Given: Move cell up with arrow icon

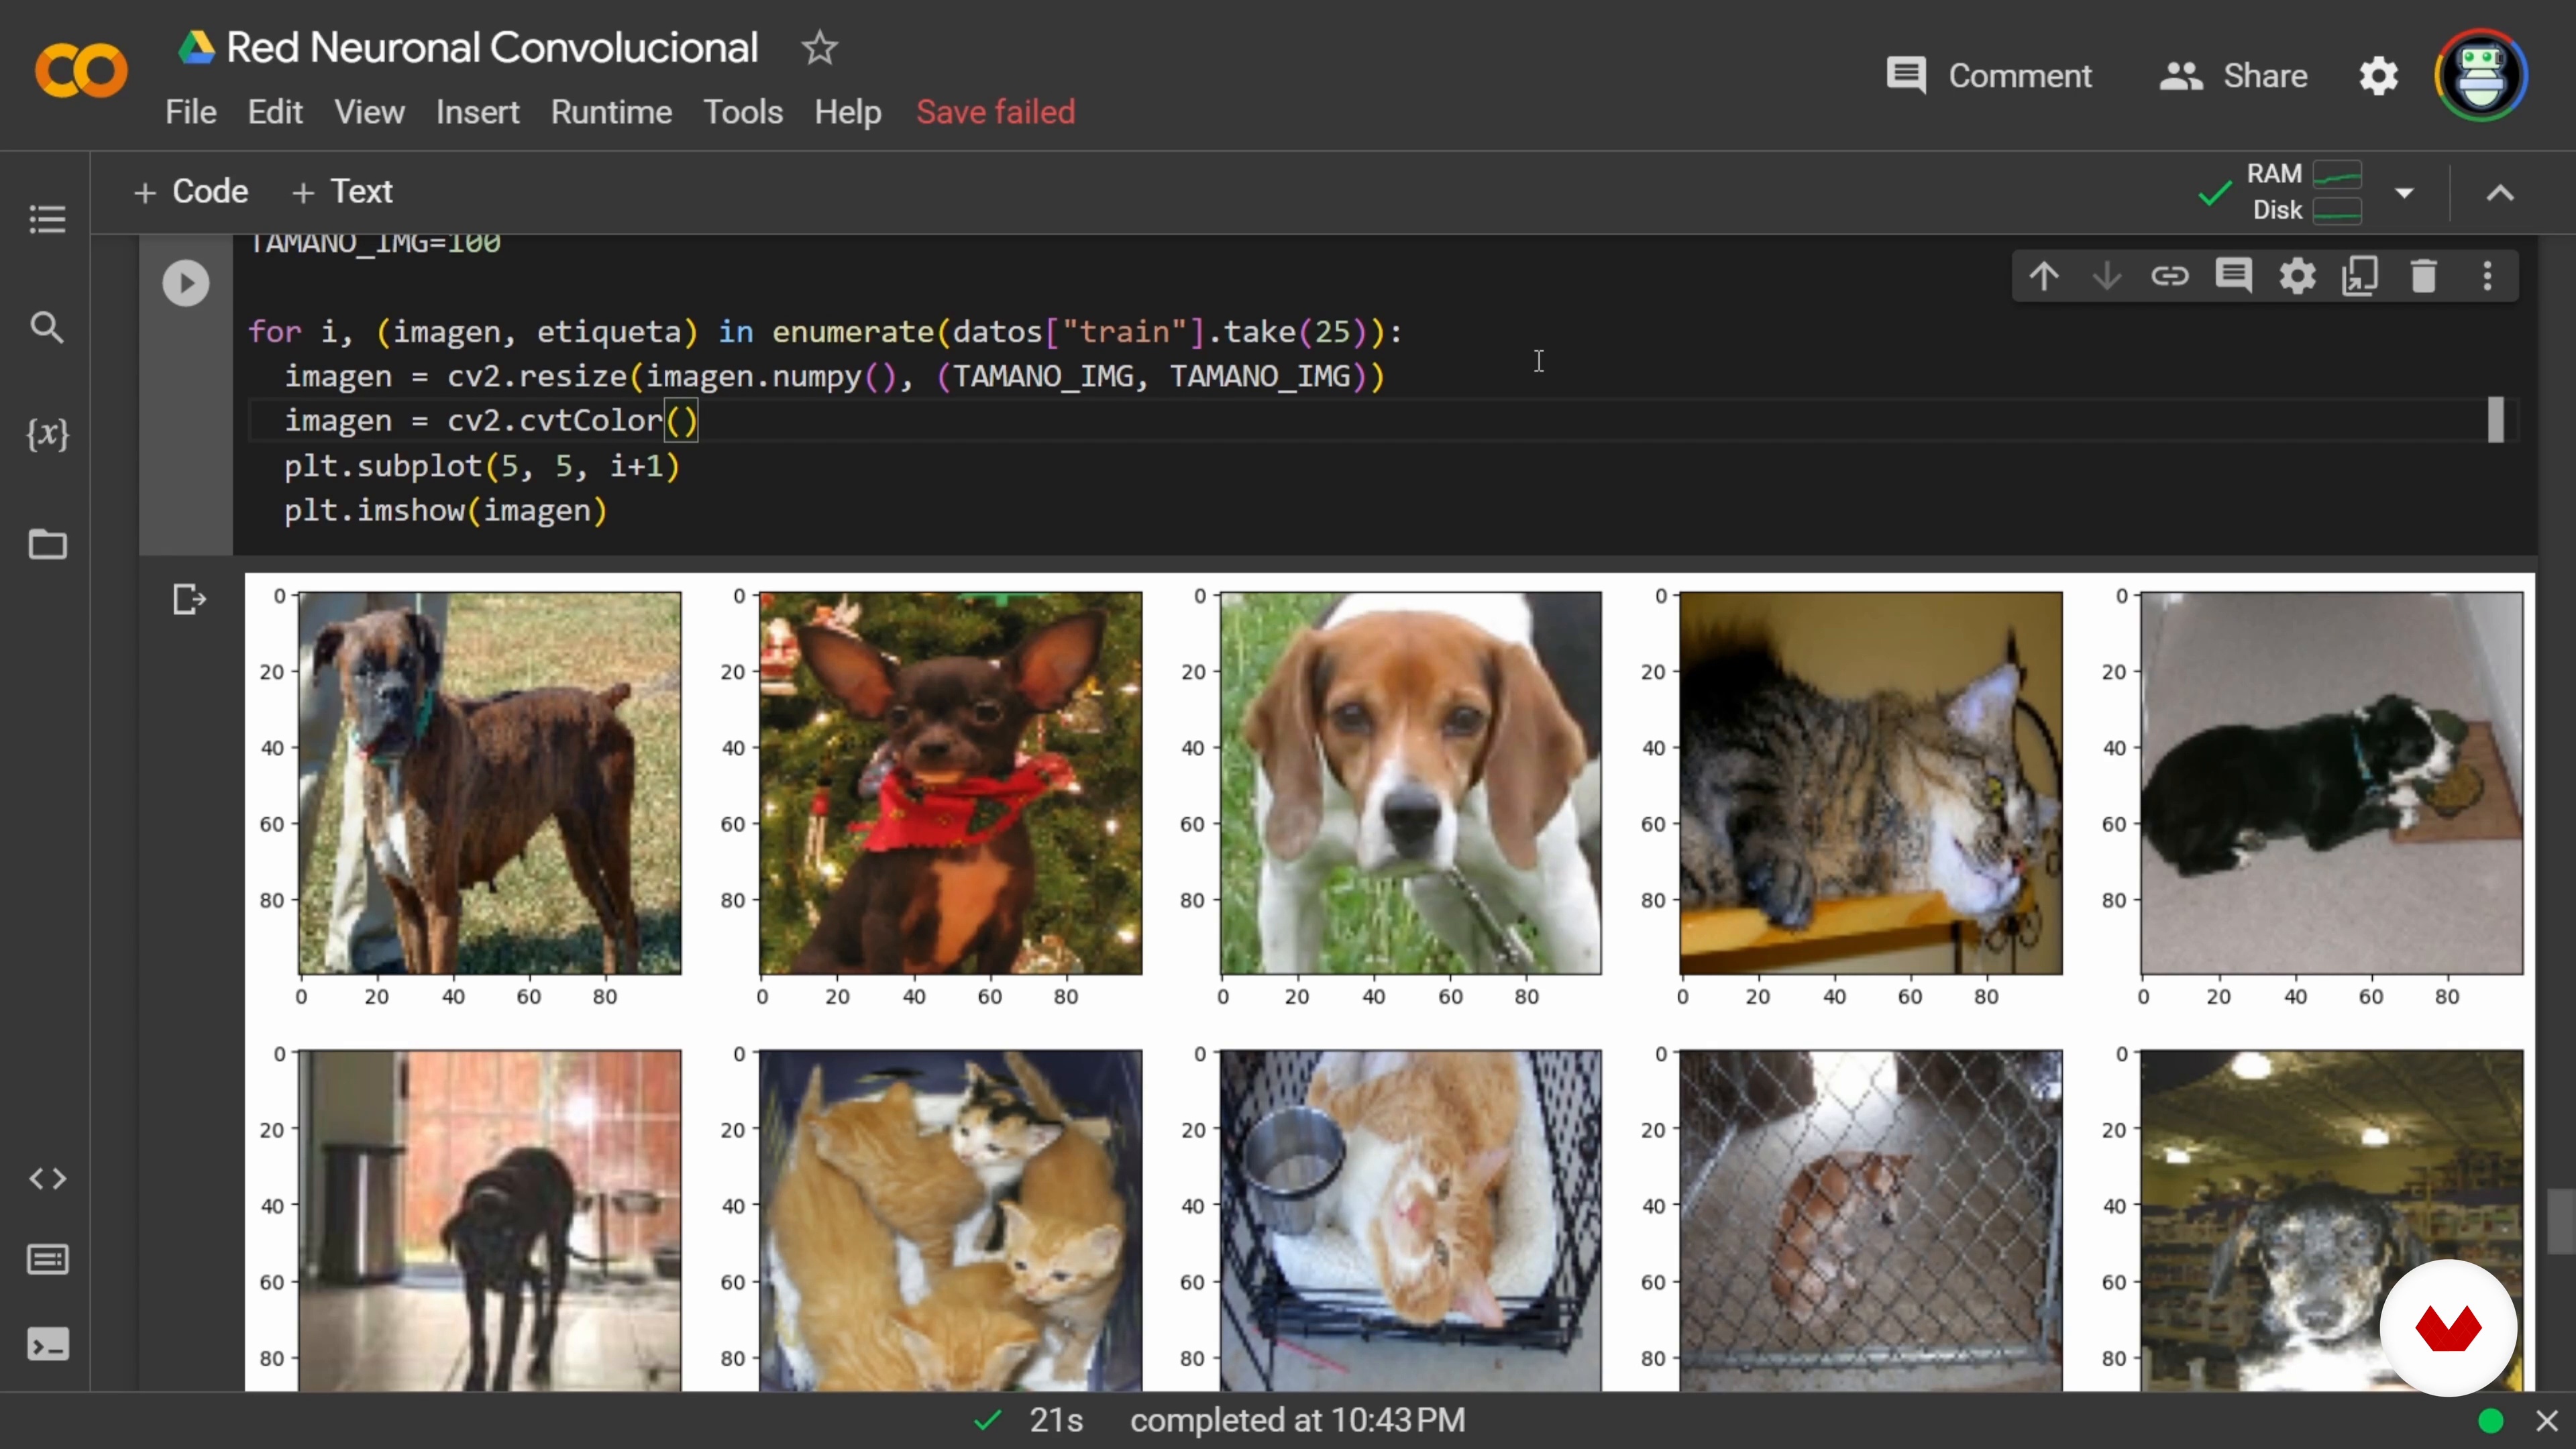Looking at the screenshot, I should coord(2044,276).
